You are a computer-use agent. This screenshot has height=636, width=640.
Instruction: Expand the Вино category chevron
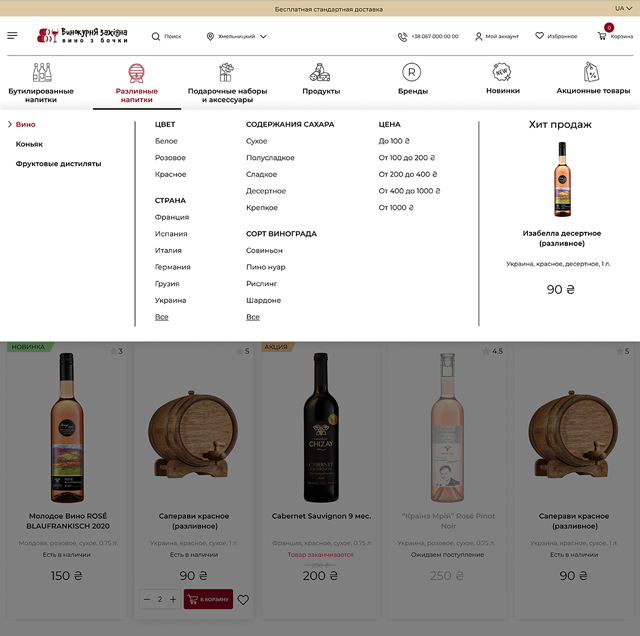pyautogui.click(x=10, y=124)
